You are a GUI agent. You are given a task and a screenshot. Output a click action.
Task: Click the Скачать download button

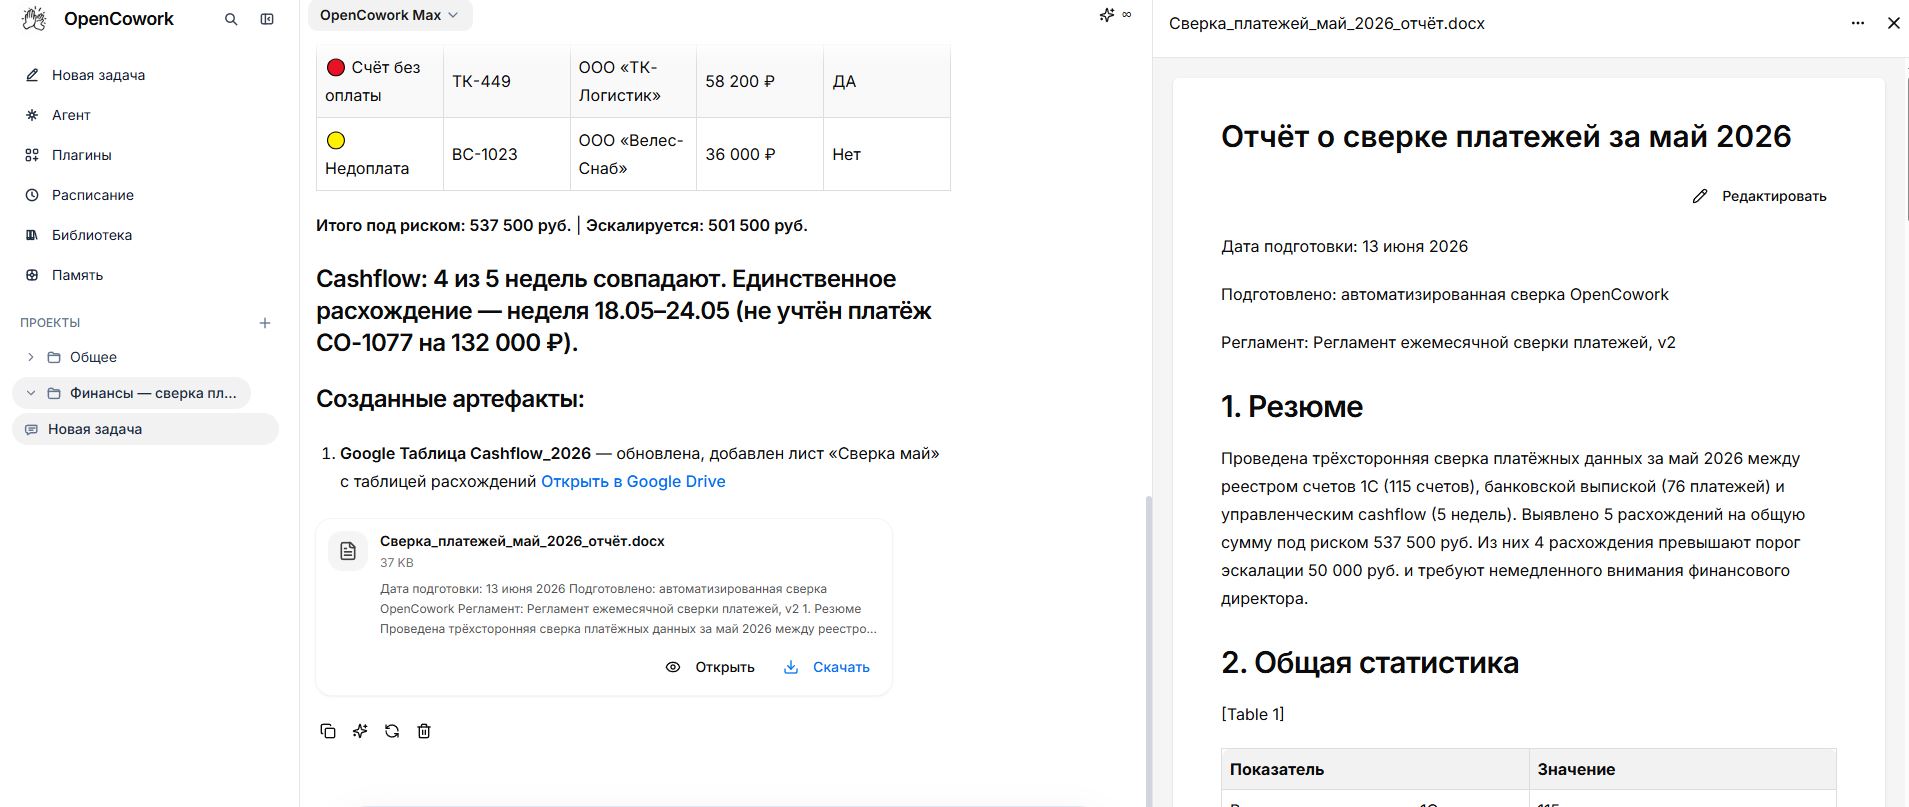827,667
